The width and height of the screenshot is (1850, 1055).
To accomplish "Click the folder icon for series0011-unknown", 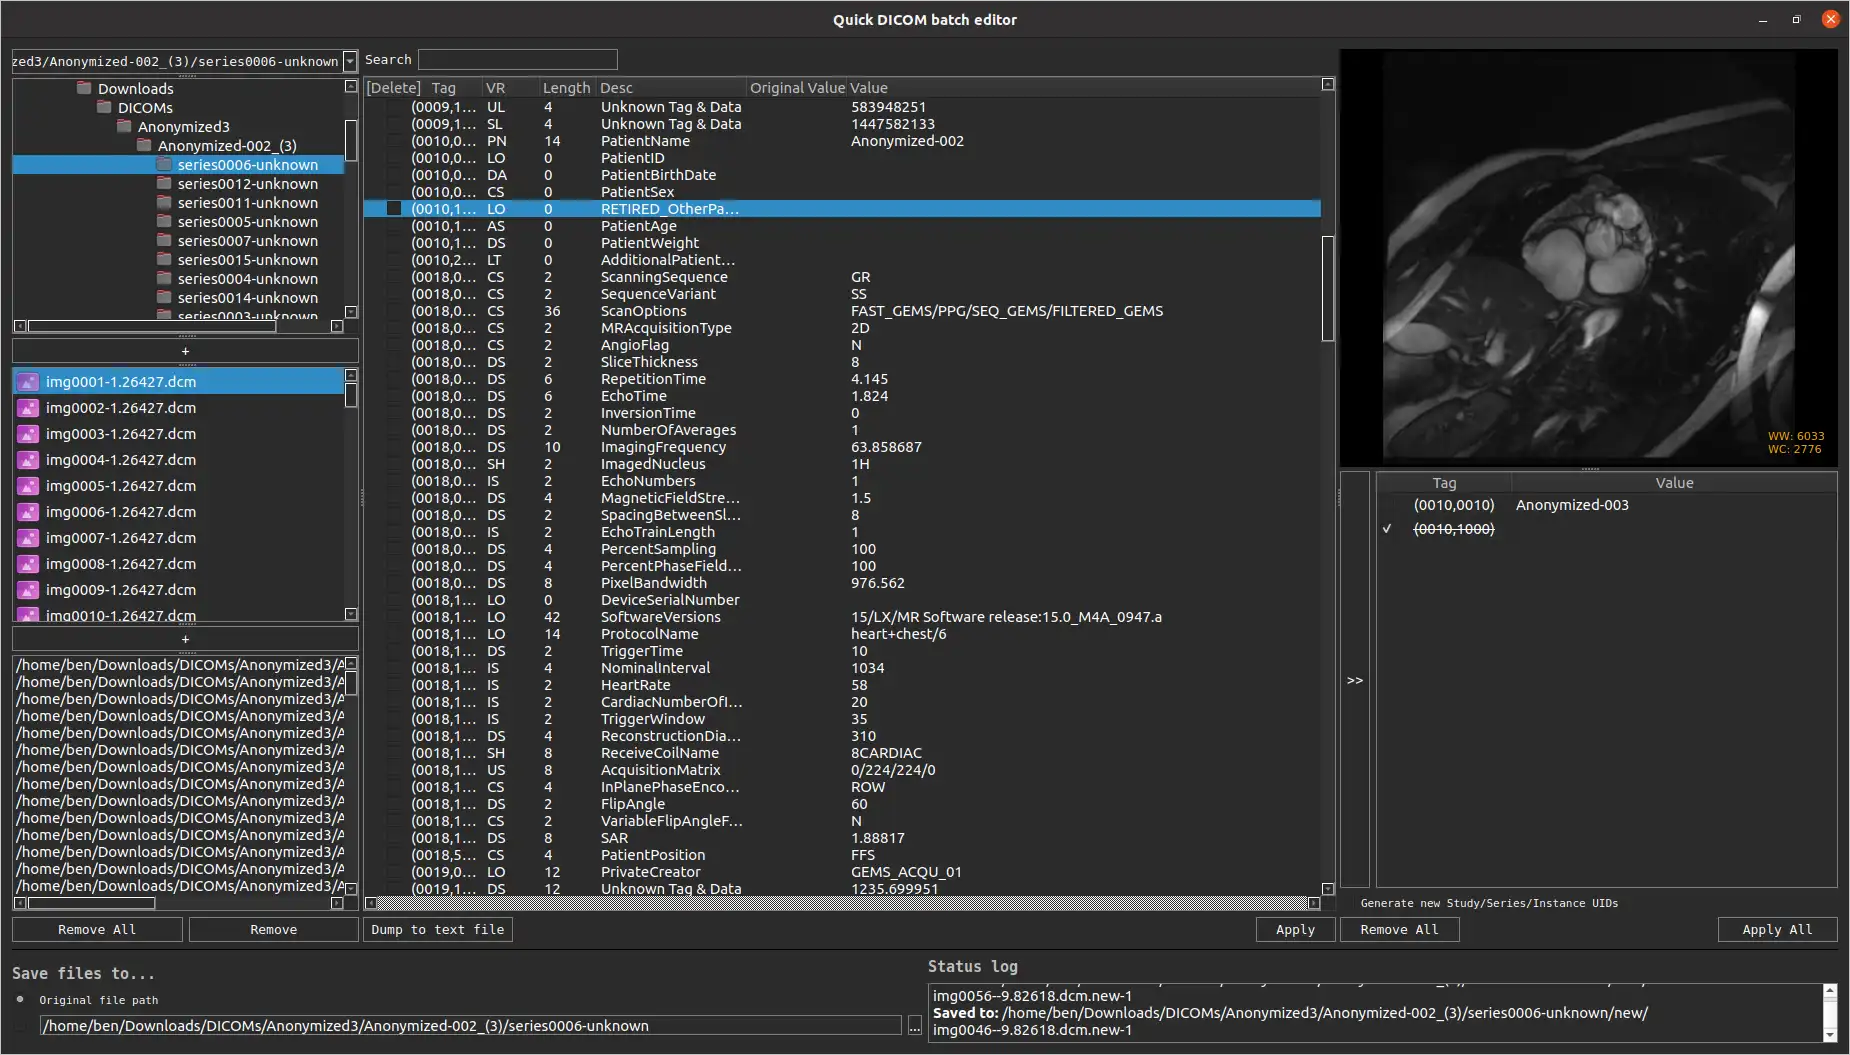I will coord(165,203).
